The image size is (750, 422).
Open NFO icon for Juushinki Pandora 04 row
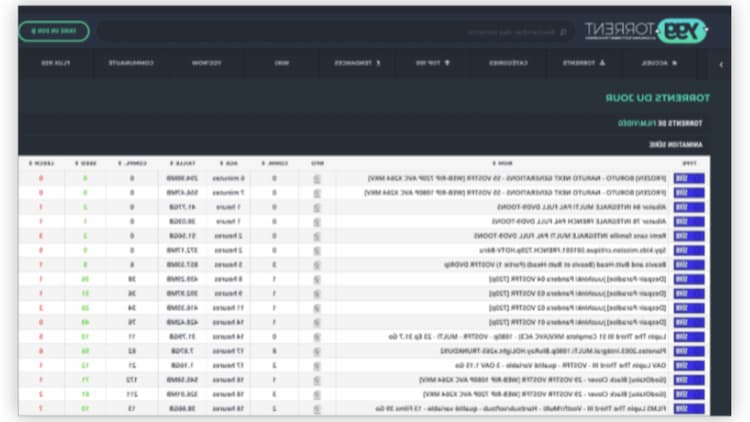point(316,279)
